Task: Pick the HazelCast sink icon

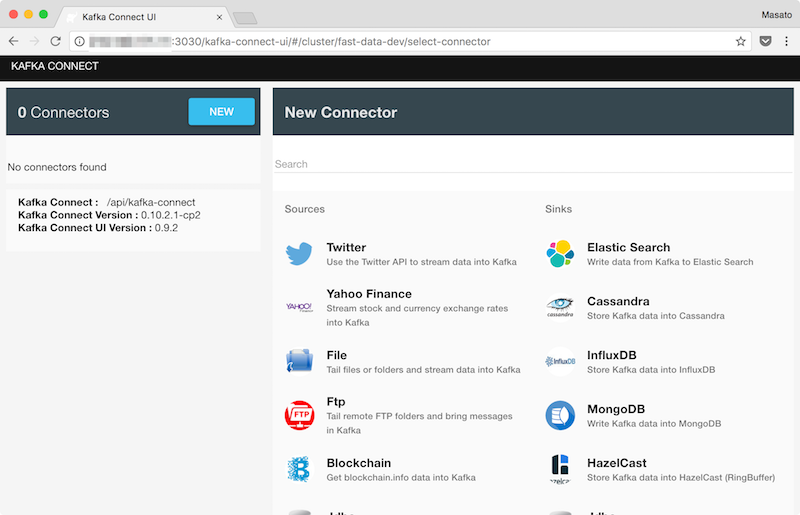Action: 560,469
